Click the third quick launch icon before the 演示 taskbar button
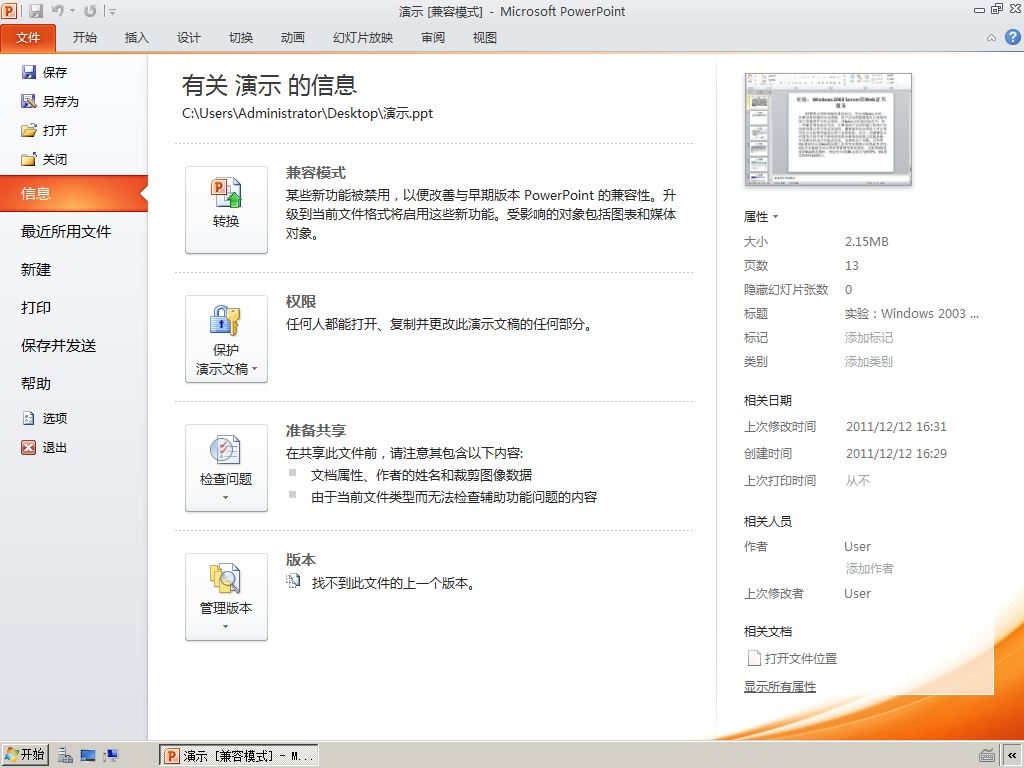Viewport: 1024px width, 768px height. click(x=111, y=756)
